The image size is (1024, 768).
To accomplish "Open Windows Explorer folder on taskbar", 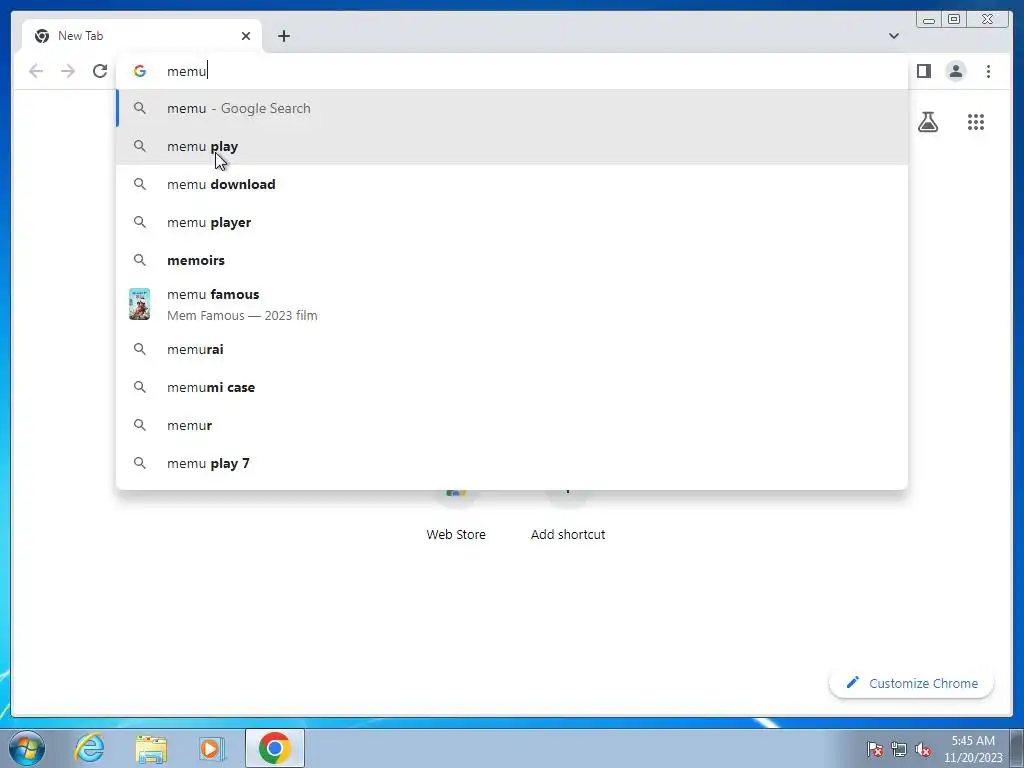I will pyautogui.click(x=151, y=748).
